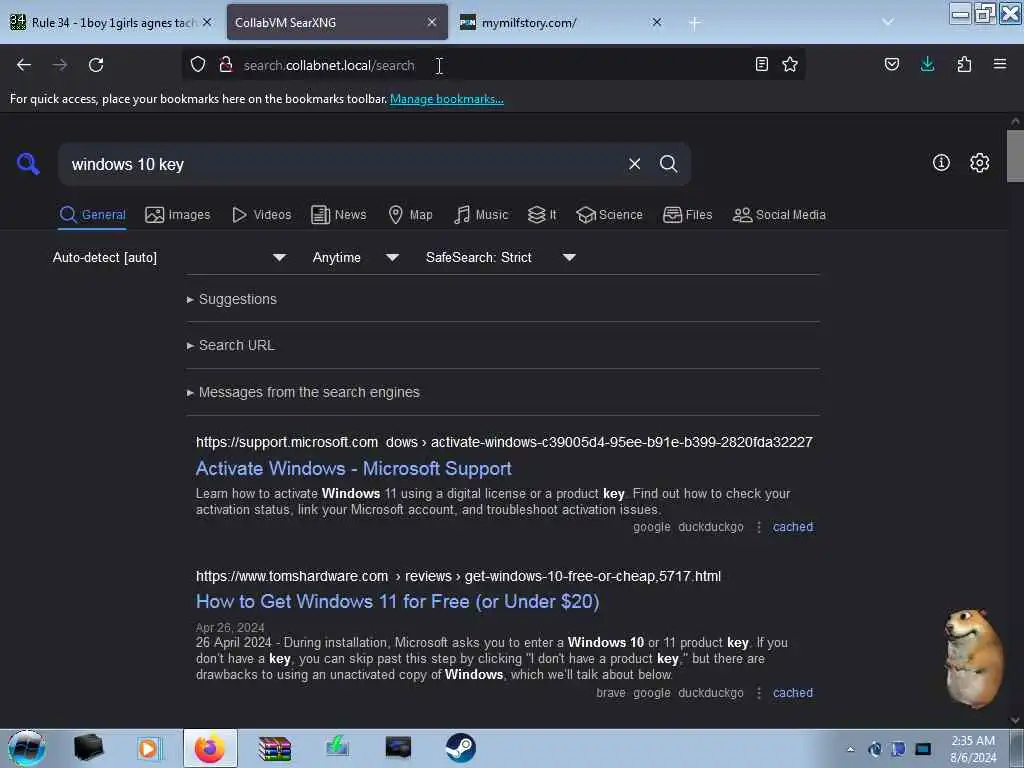Screen dimensions: 1024x768
Task: Select the Files search category
Action: 687,215
